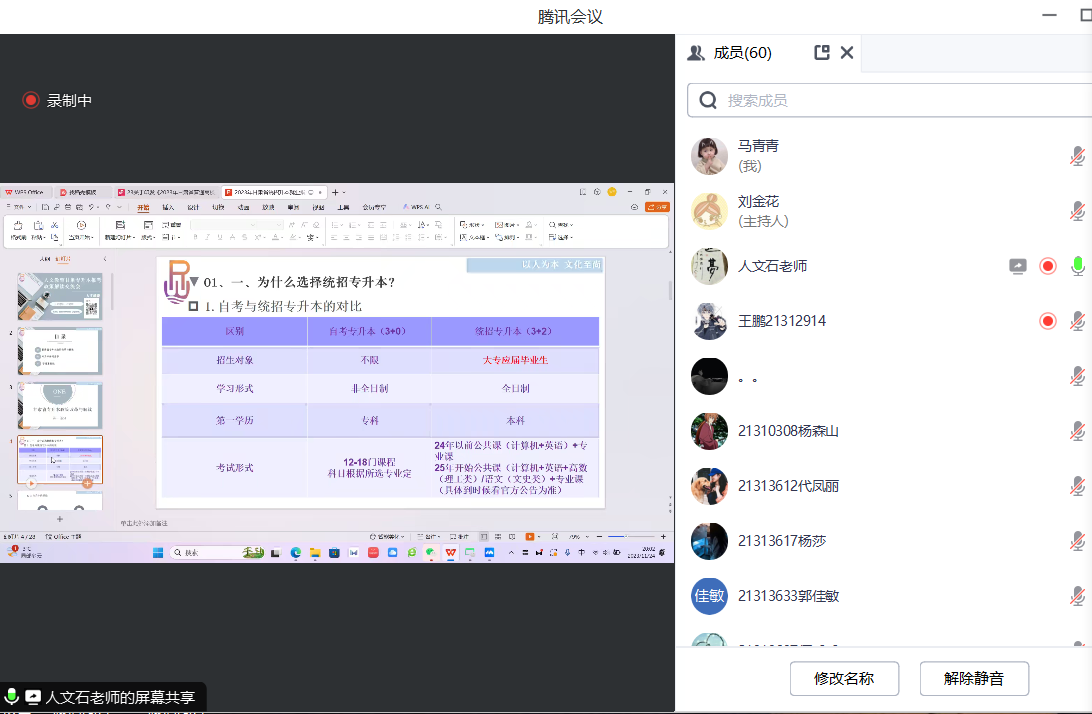This screenshot has height=714, width=1092.
Task: Click the red 录制中 recording icon
Action: pos(31,100)
